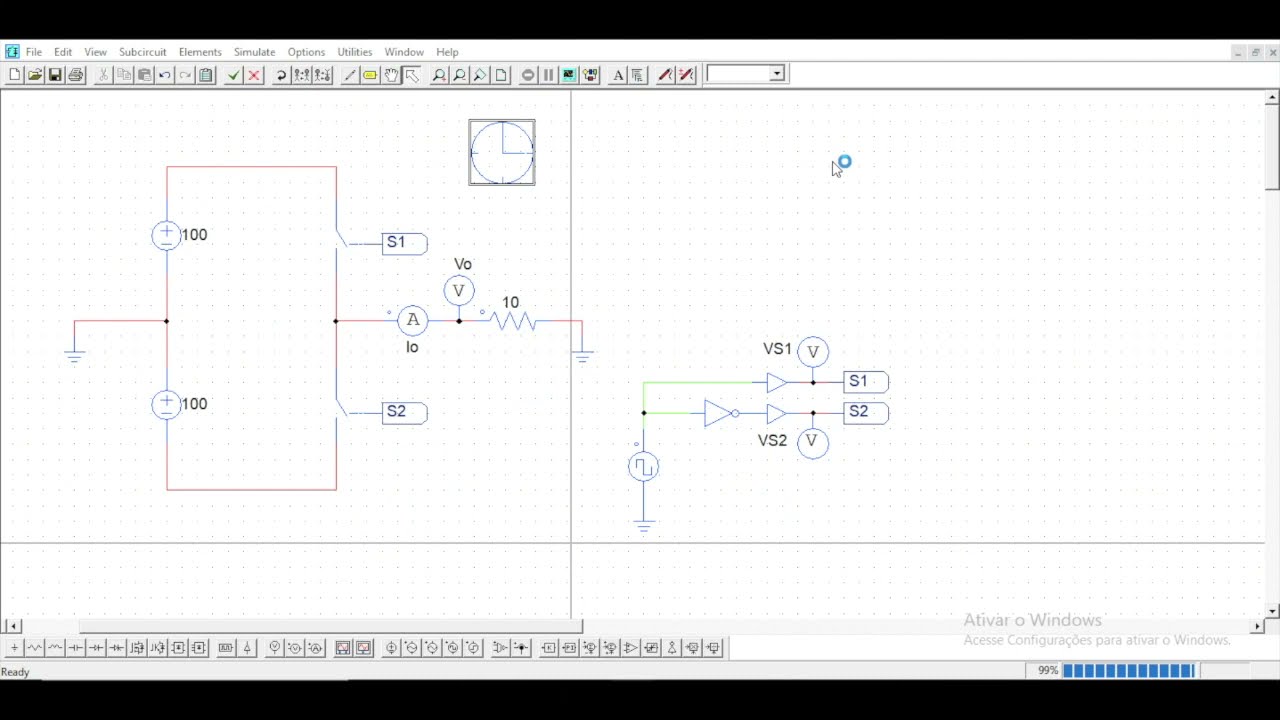Image resolution: width=1280 pixels, height=720 pixels.
Task: Undo the last edit
Action: (x=165, y=75)
